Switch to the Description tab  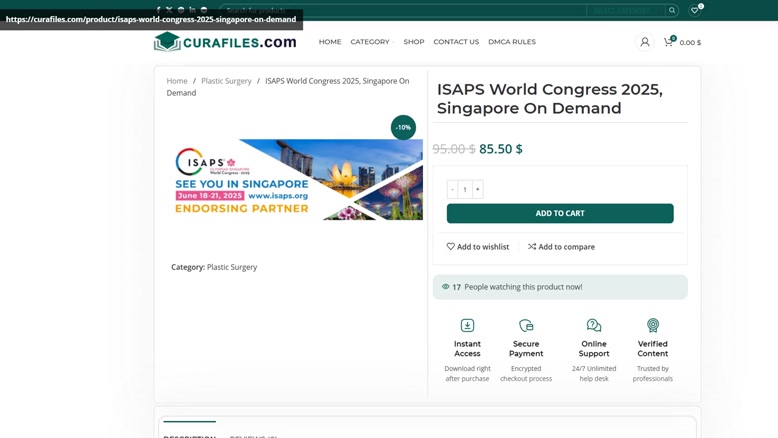(x=190, y=435)
